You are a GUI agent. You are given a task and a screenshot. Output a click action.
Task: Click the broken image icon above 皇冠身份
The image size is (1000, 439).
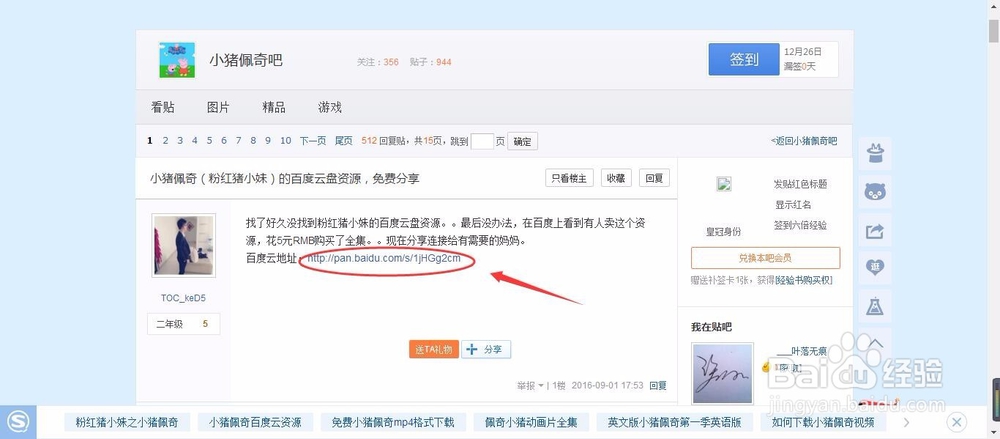(724, 184)
